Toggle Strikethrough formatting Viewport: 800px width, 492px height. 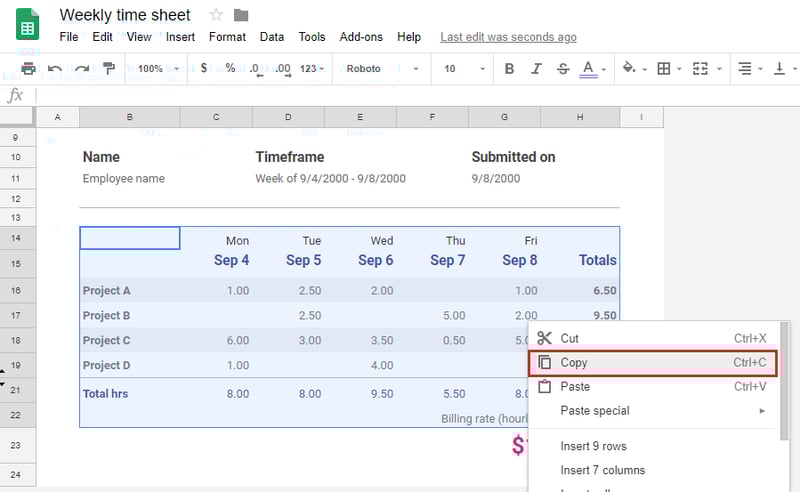click(x=563, y=68)
